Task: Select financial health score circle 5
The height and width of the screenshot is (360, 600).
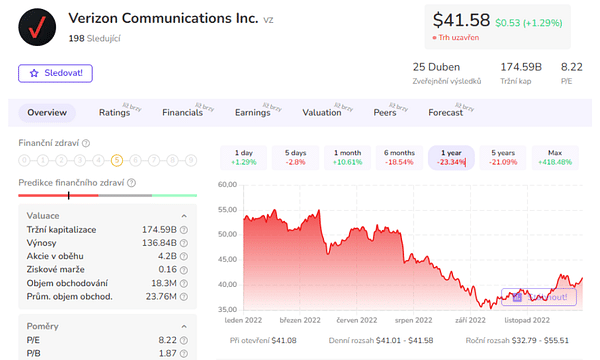Action: tap(117, 160)
